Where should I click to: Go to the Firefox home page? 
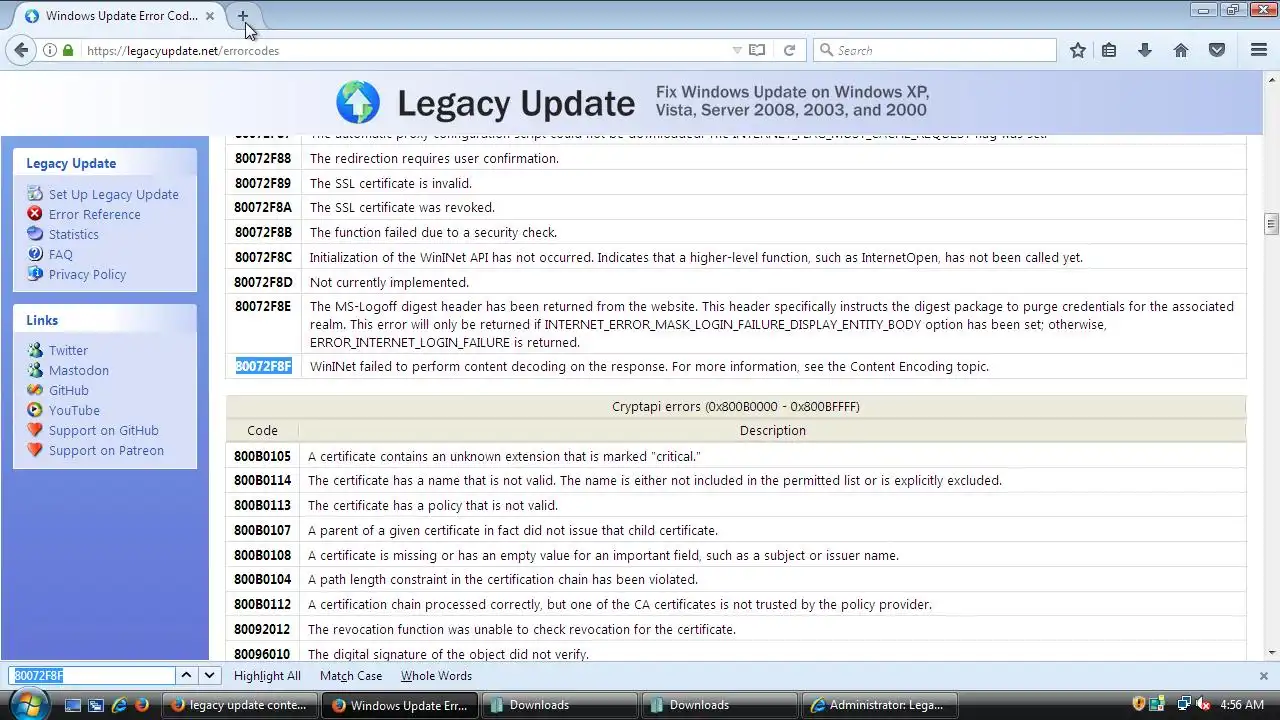coord(1181,50)
